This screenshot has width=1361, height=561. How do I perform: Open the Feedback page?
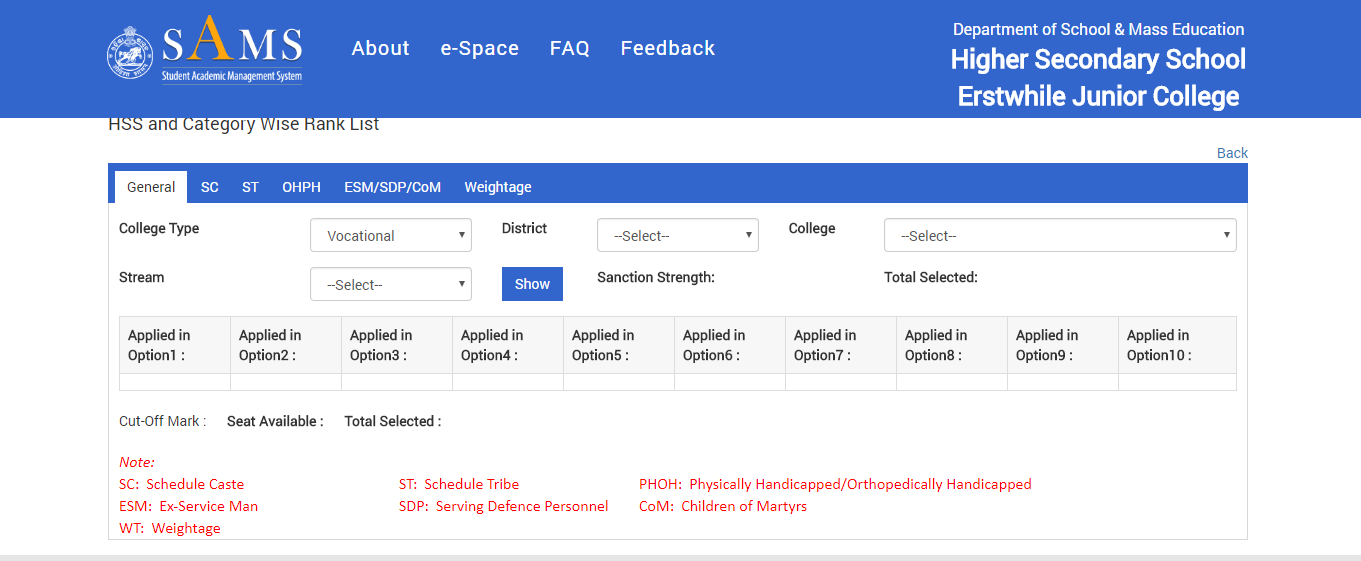[x=667, y=48]
